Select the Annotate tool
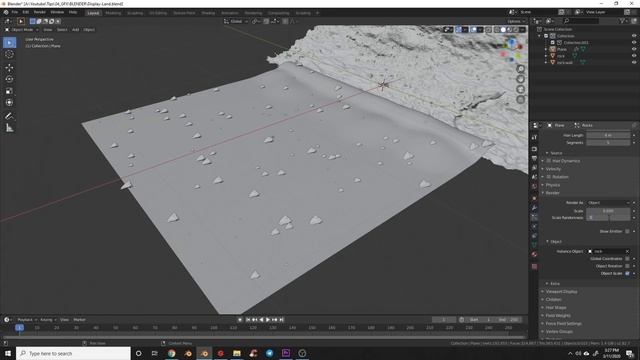The width and height of the screenshot is (640, 360). [9, 116]
